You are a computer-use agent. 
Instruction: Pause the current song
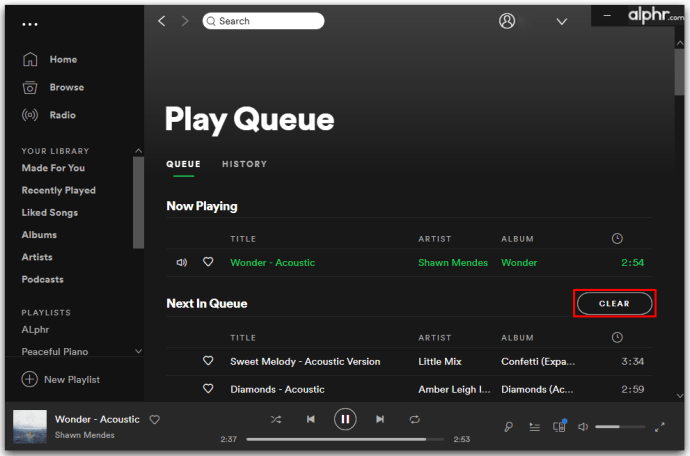[345, 419]
